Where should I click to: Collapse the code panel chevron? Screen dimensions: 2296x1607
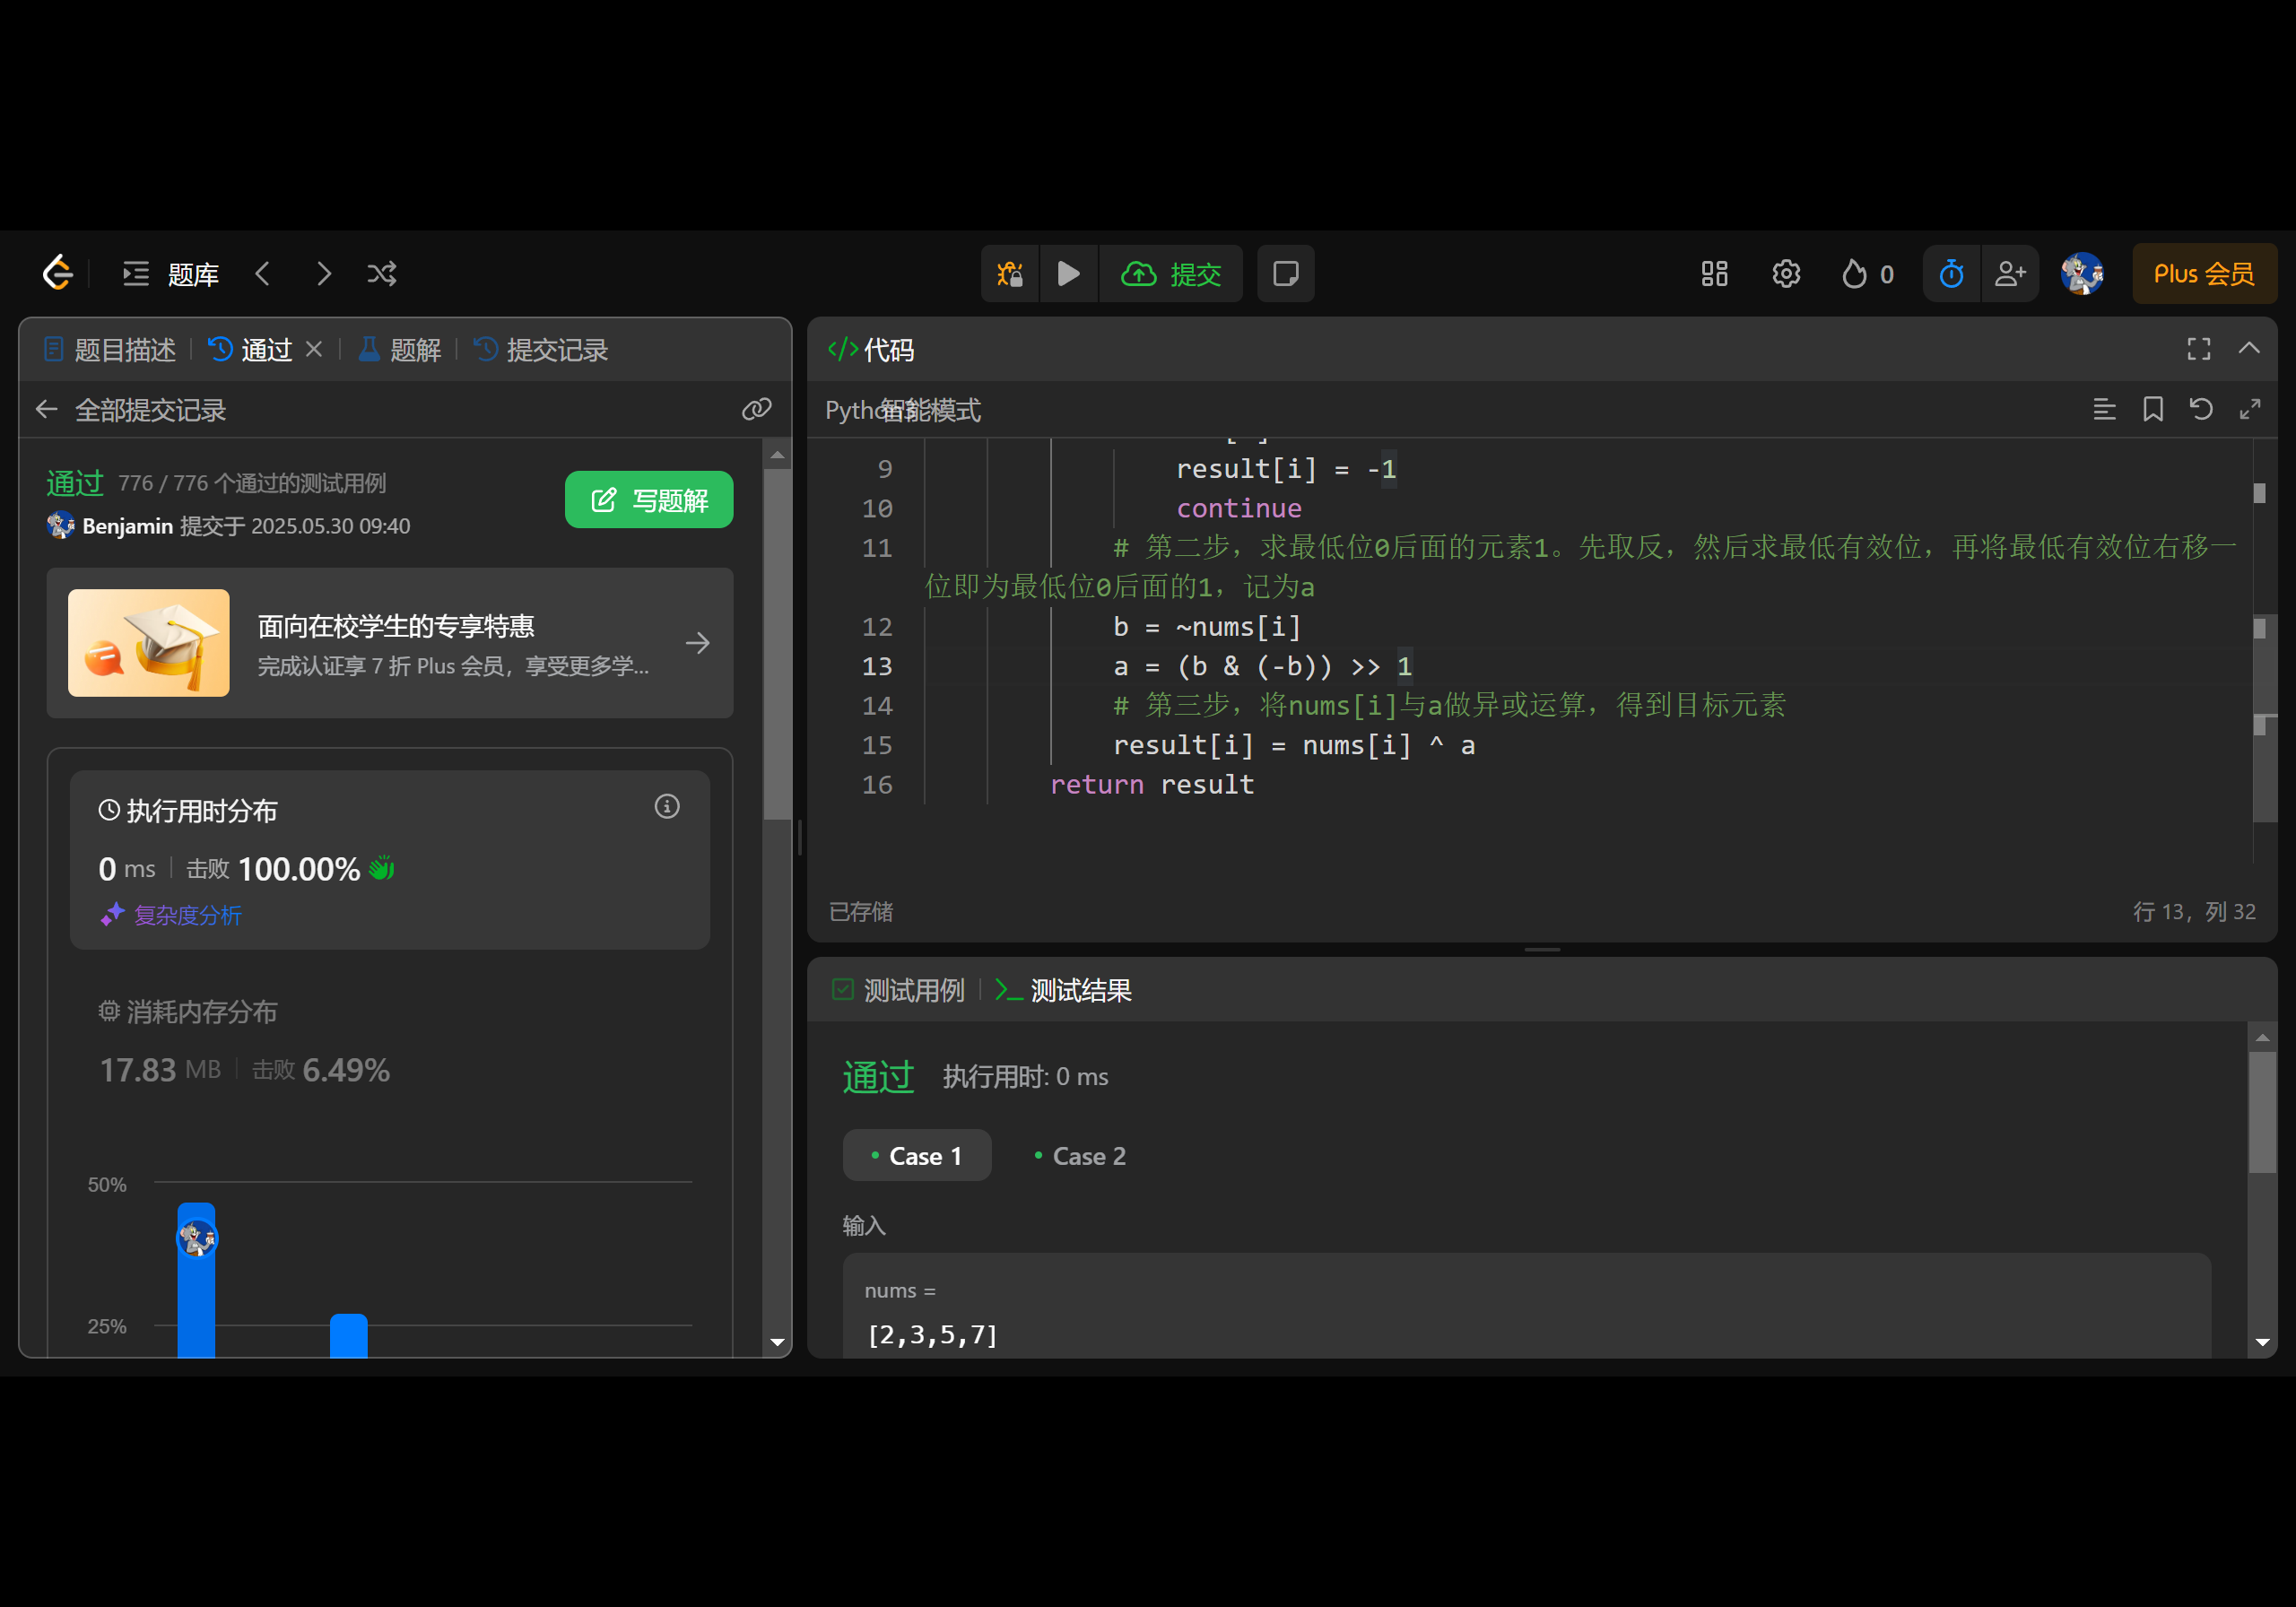click(x=2249, y=348)
